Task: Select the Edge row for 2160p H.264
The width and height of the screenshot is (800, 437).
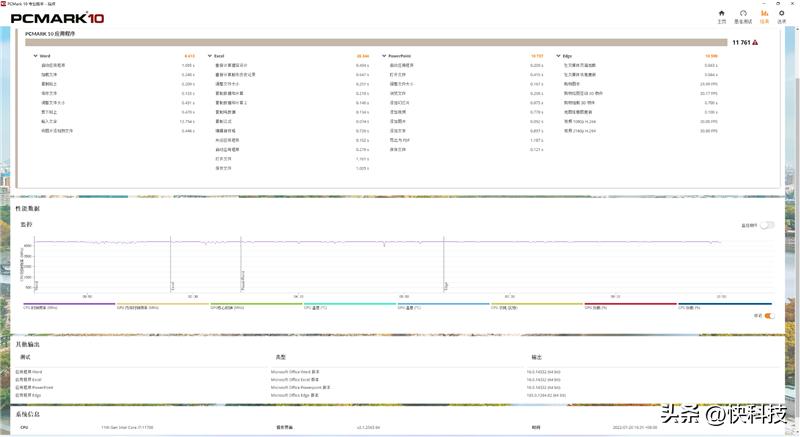Action: pyautogui.click(x=640, y=131)
